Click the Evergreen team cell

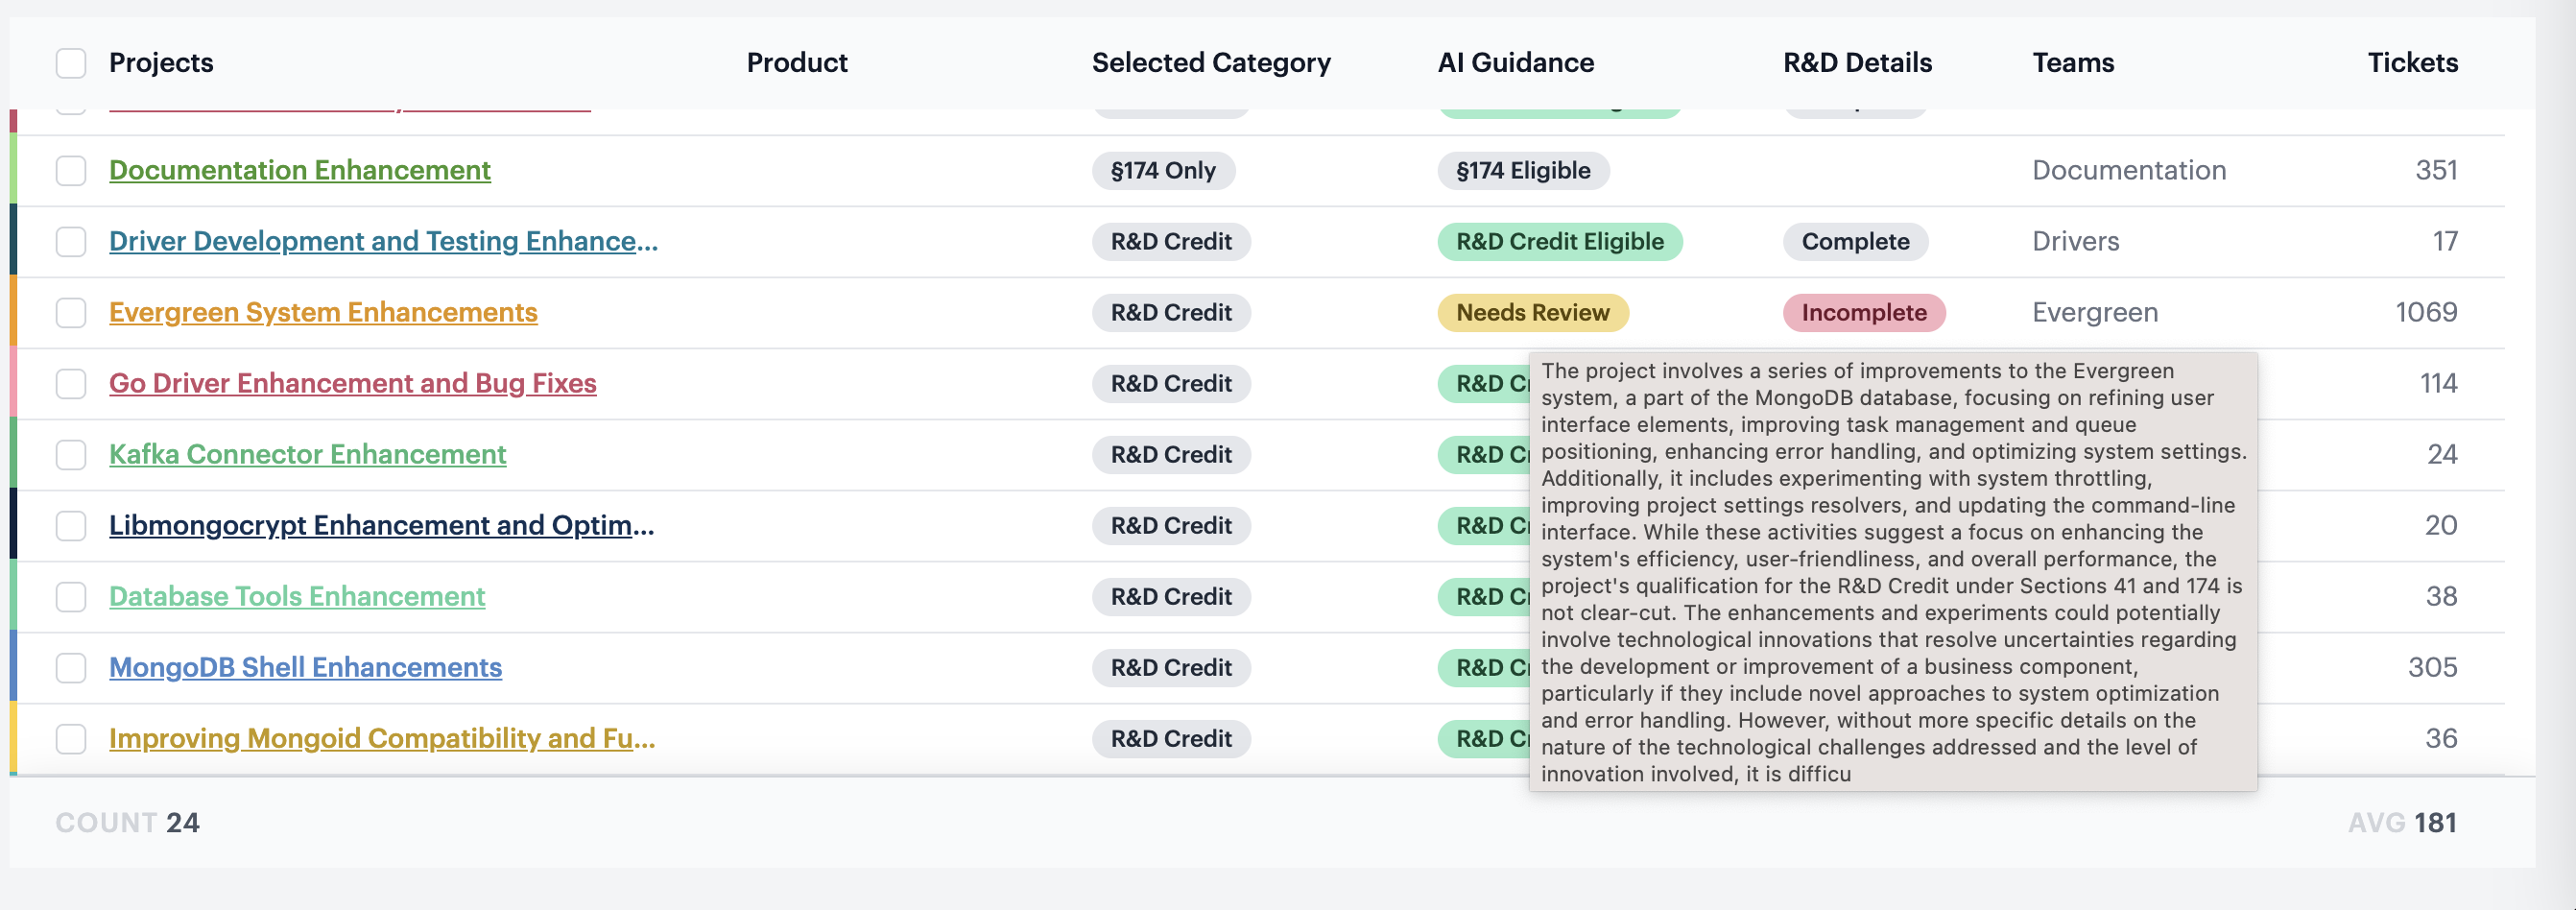[2095, 312]
